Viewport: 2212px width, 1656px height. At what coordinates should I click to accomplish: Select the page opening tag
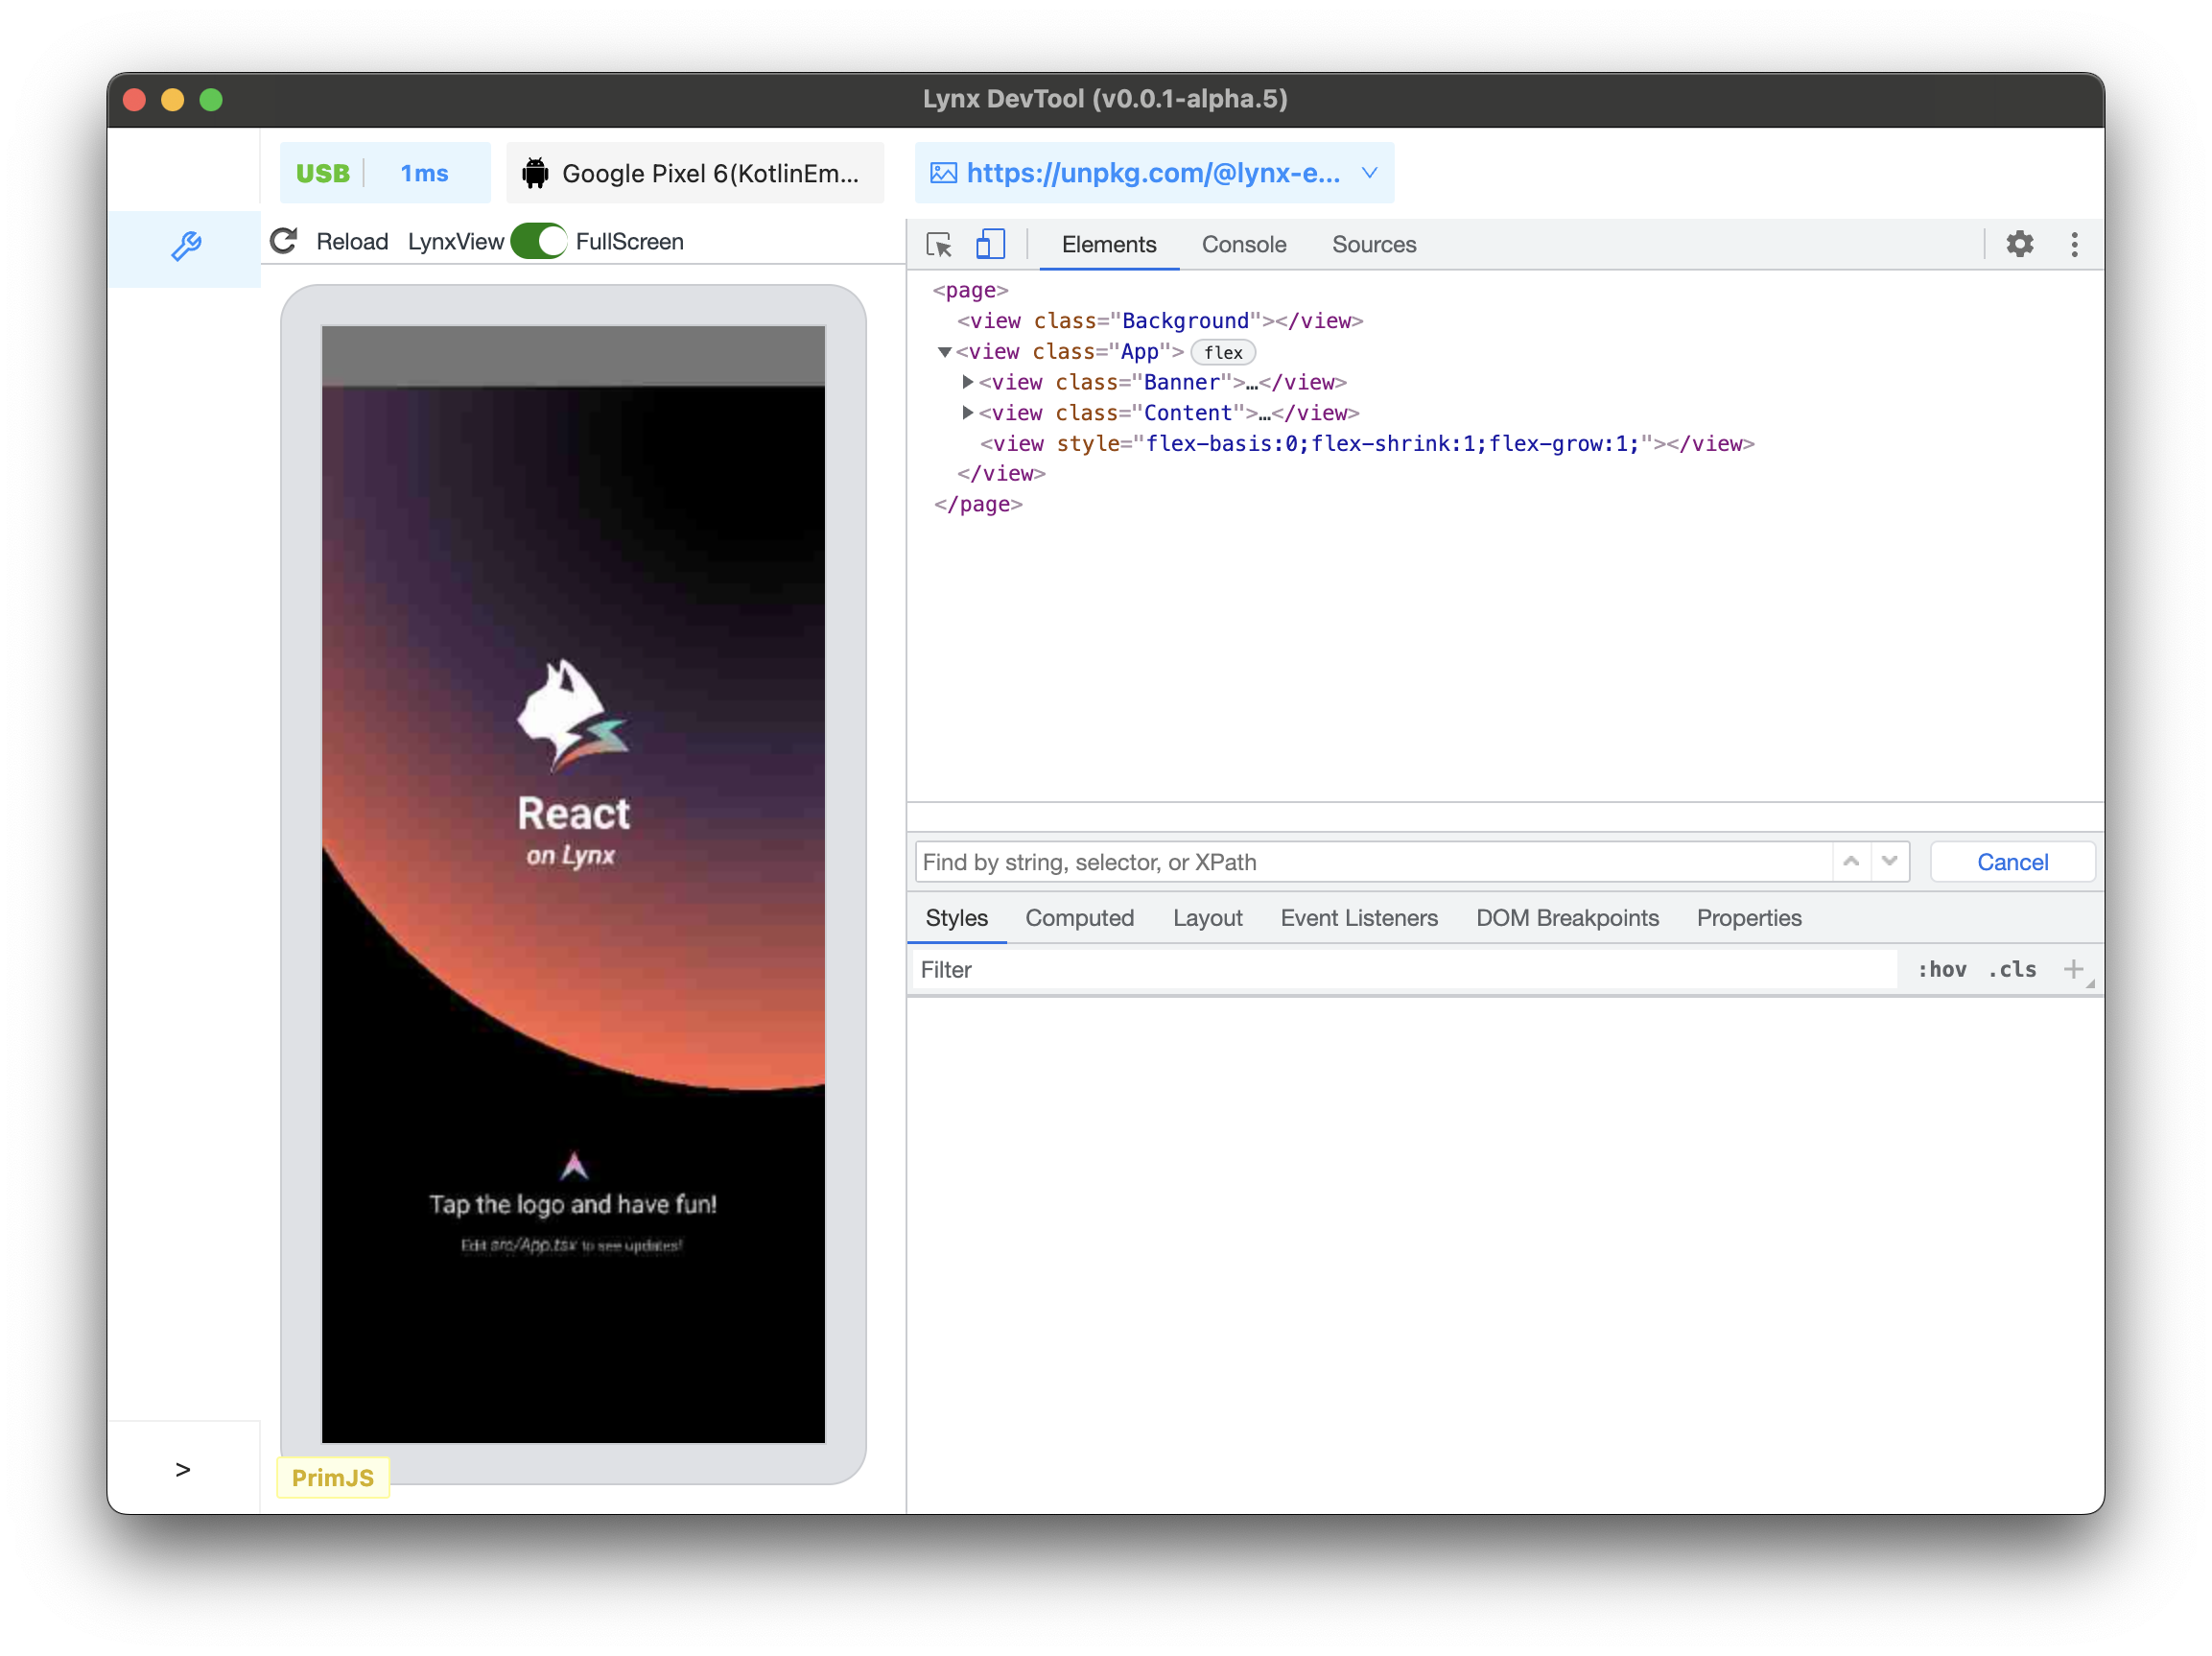970,290
